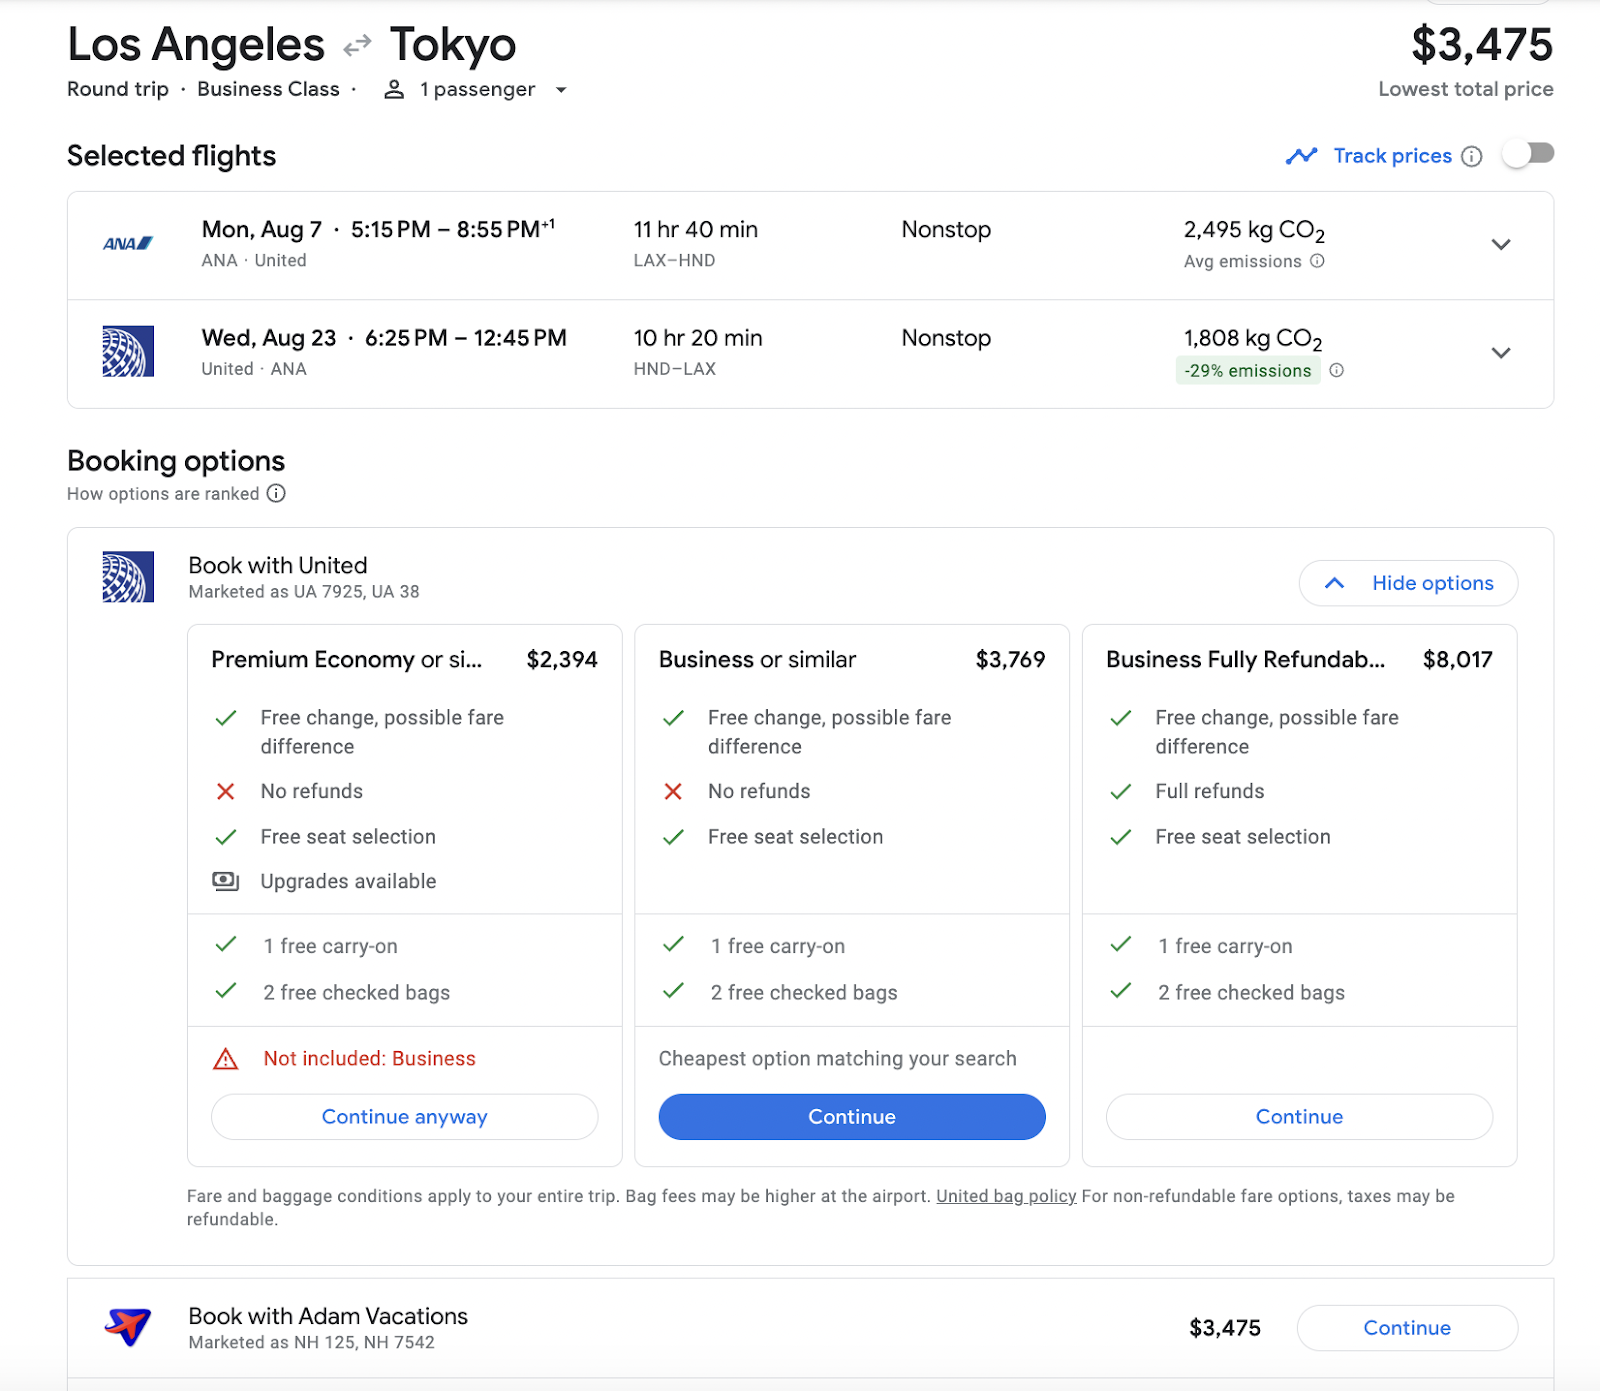Click the -29% emissions info icon
The height and width of the screenshot is (1391, 1600).
pyautogui.click(x=1336, y=370)
